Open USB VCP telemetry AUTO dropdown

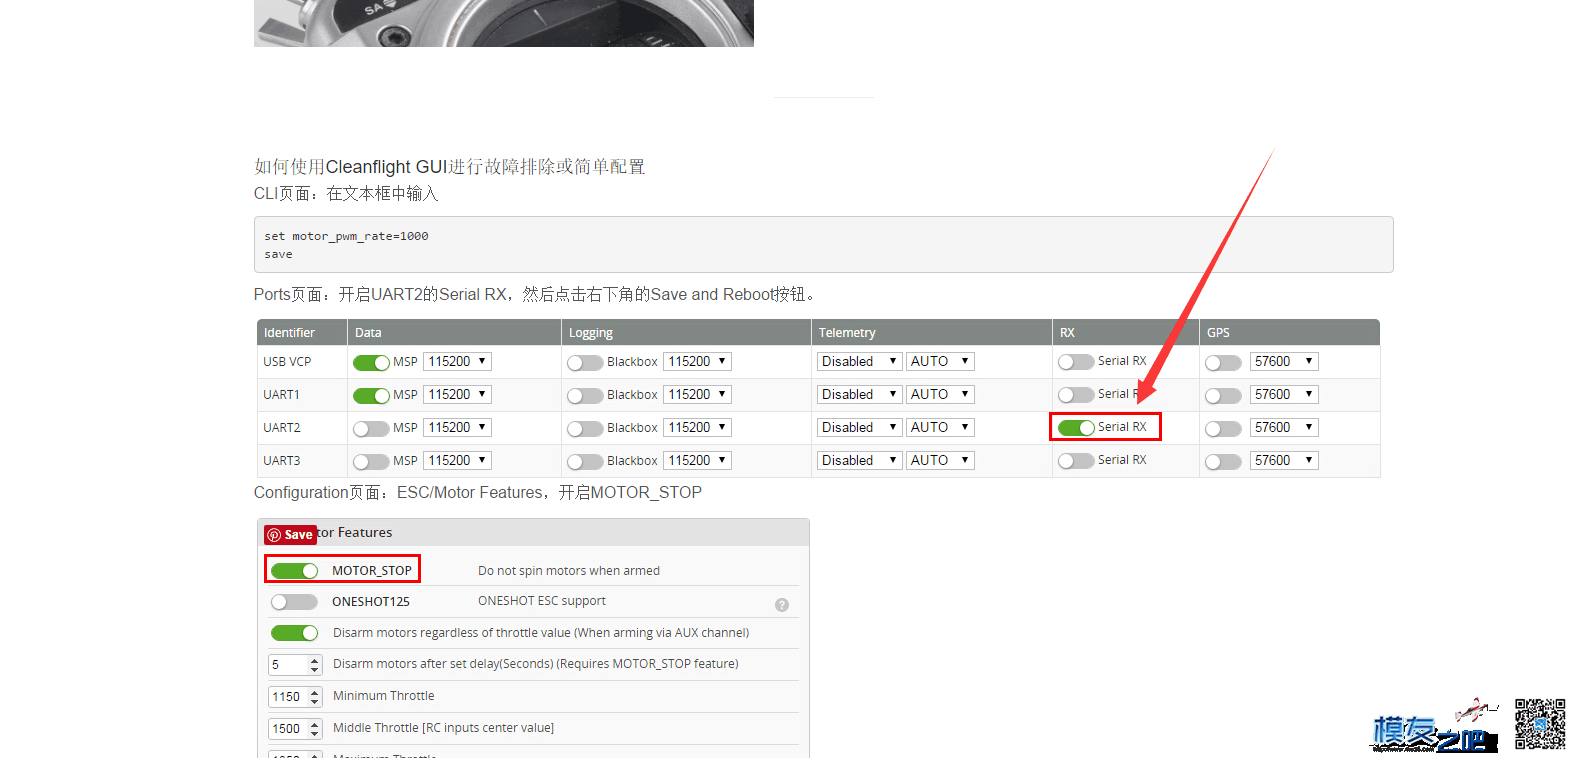[x=940, y=361]
